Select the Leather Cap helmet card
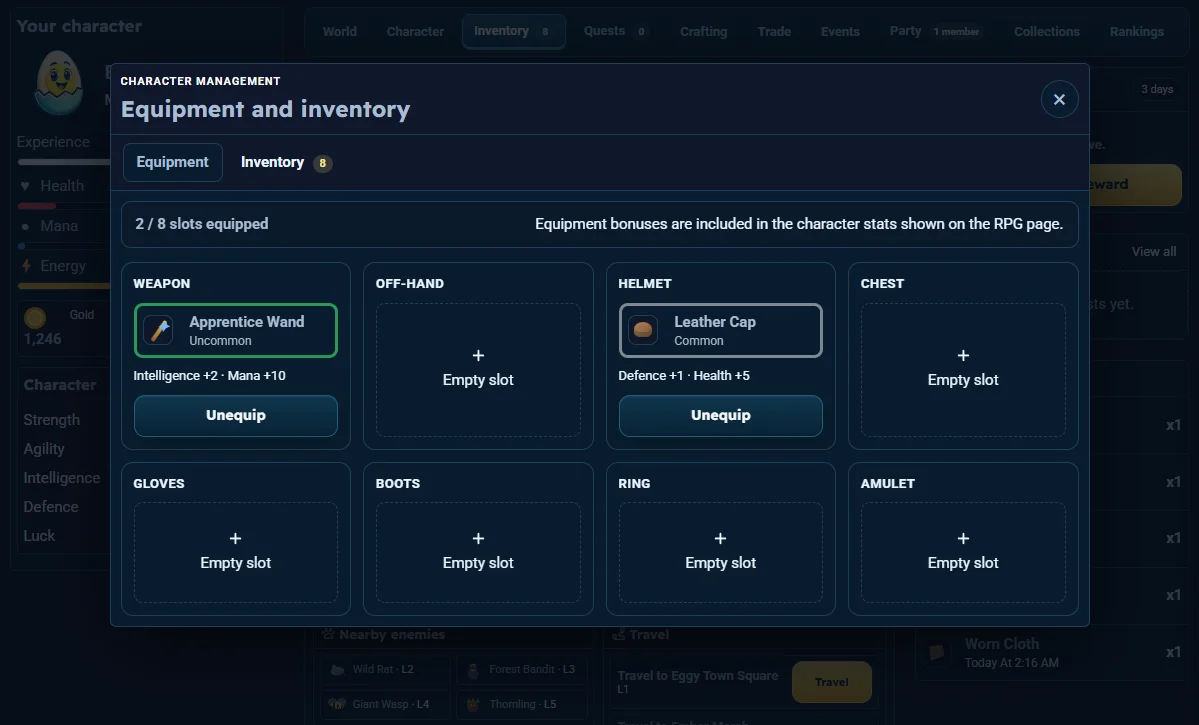 (x=720, y=330)
